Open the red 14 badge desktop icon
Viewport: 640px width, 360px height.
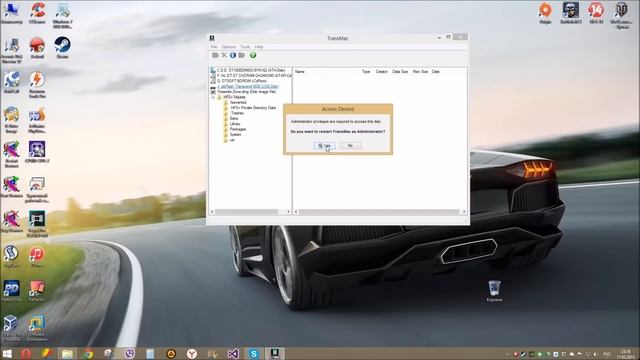click(596, 13)
